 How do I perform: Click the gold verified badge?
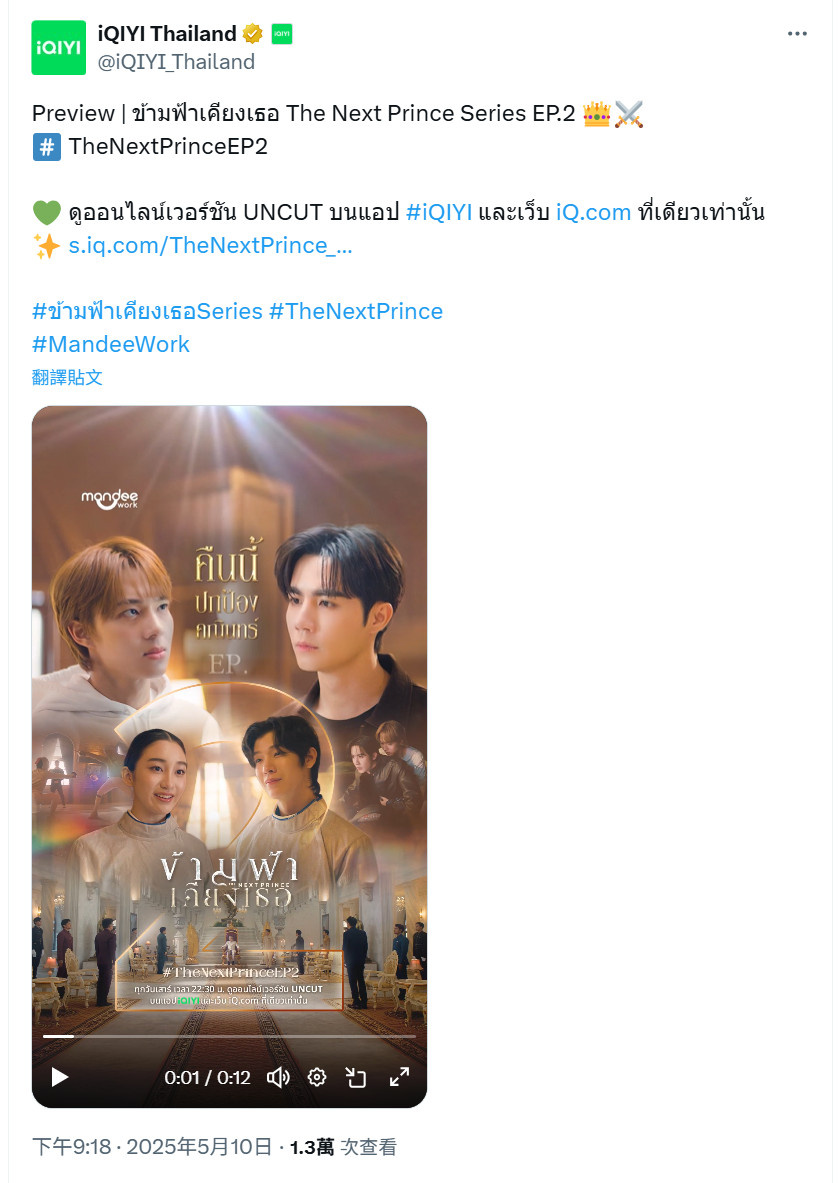click(253, 34)
